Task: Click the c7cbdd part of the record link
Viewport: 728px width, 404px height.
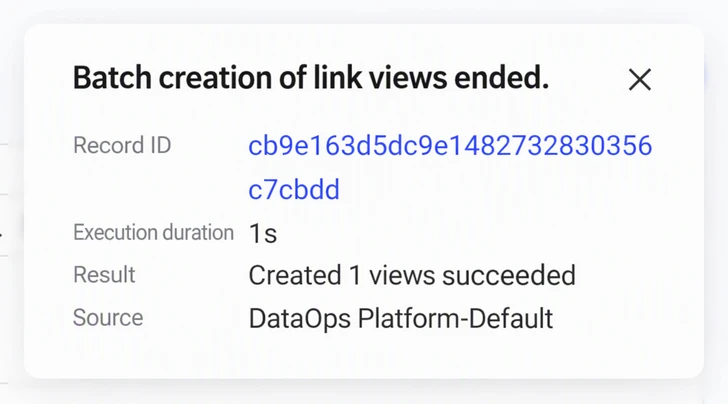Action: [294, 189]
